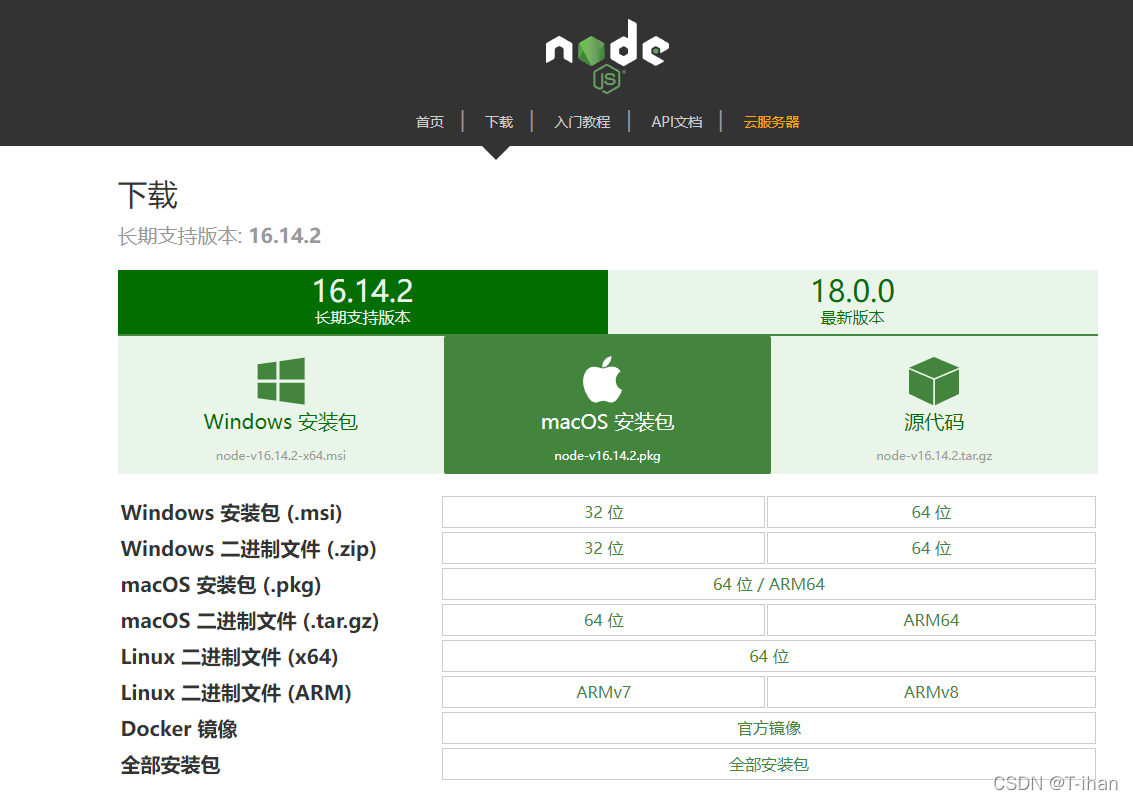Click the Linux 二进制文件 (ARM) row label

(x=236, y=693)
